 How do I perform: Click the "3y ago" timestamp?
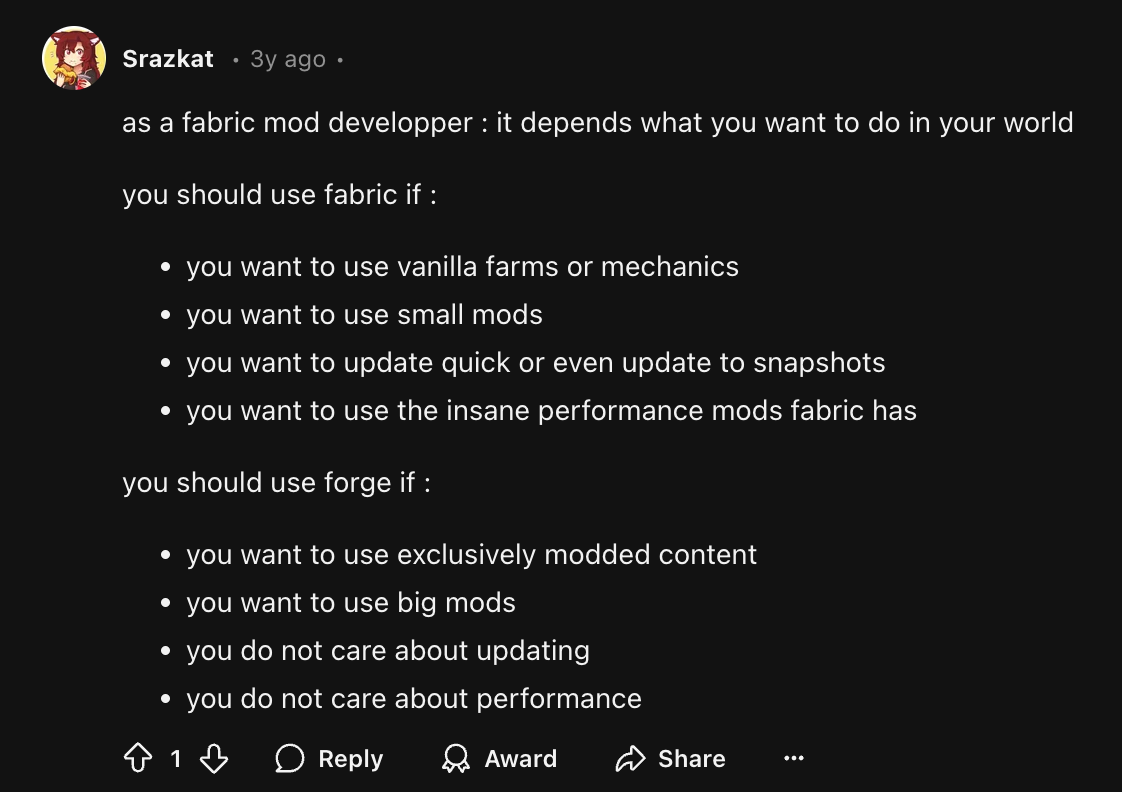(x=288, y=59)
